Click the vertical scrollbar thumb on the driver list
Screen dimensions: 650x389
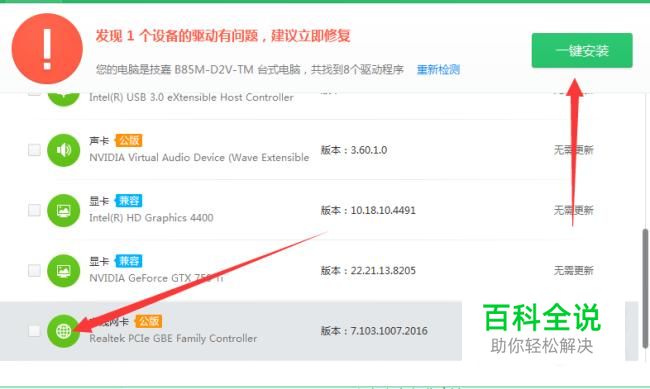click(x=645, y=288)
